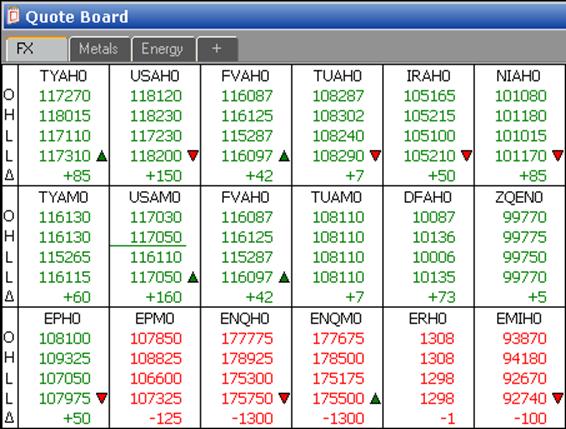Click green up arrow beside ENQM0 last price

375,399
